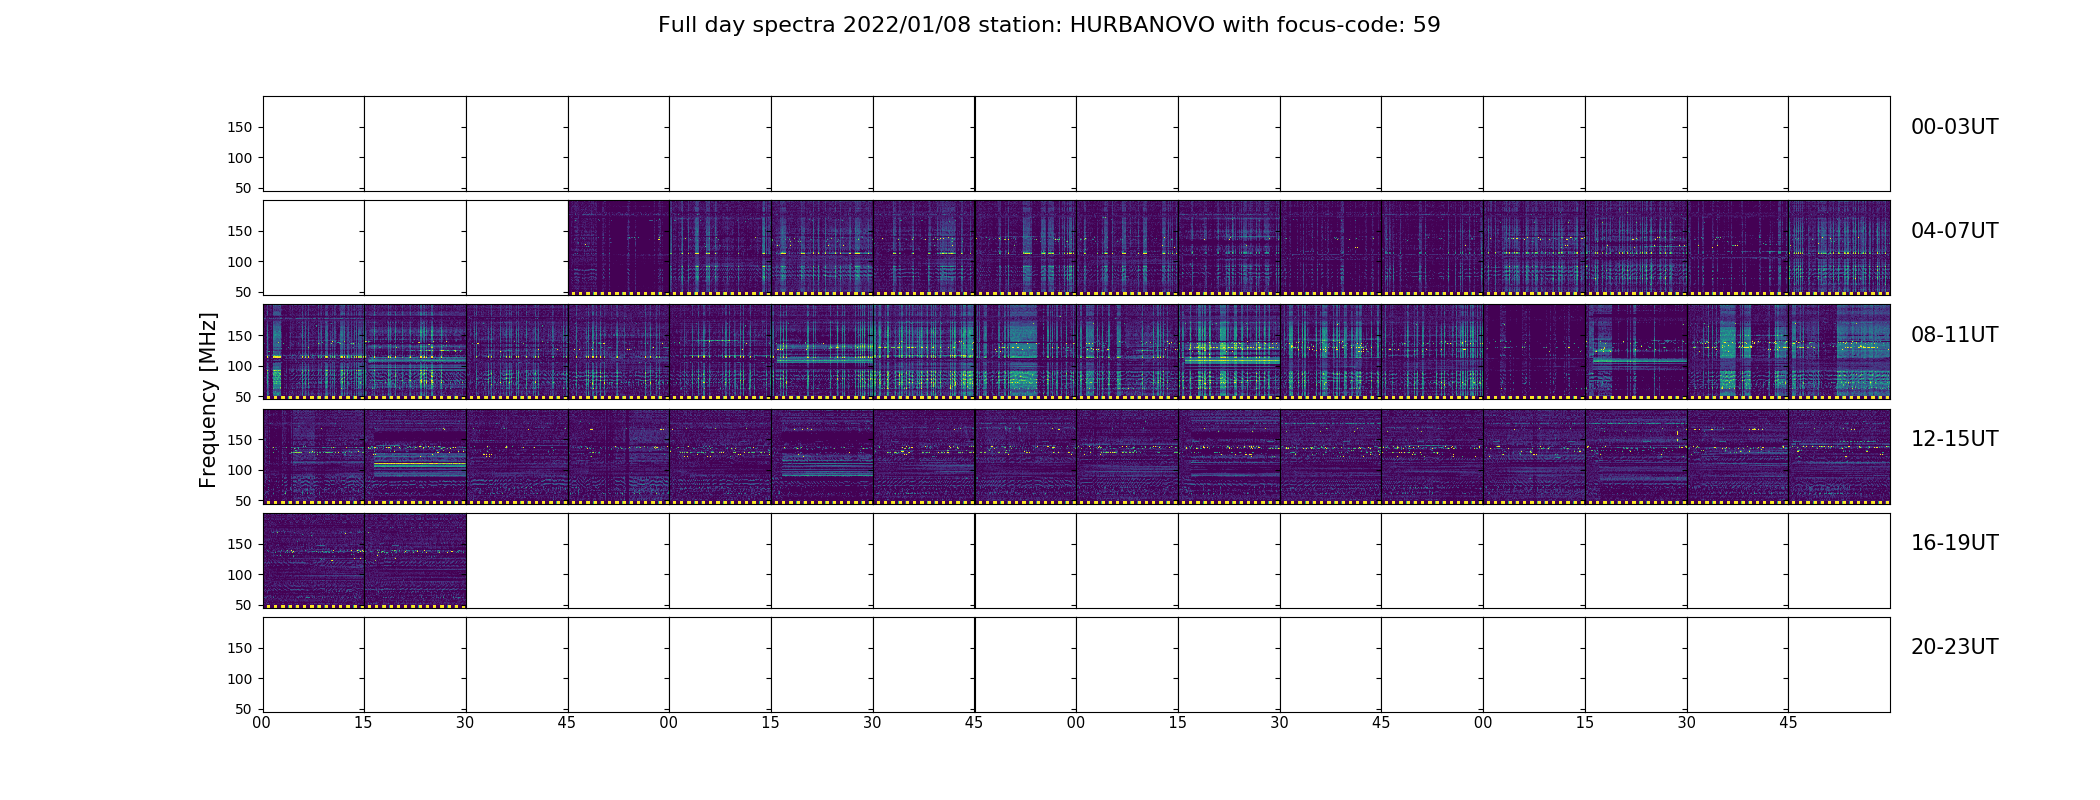Pick the '150' tick of the 08-11UT row
Viewport: 2100px width, 800px height.
240,336
